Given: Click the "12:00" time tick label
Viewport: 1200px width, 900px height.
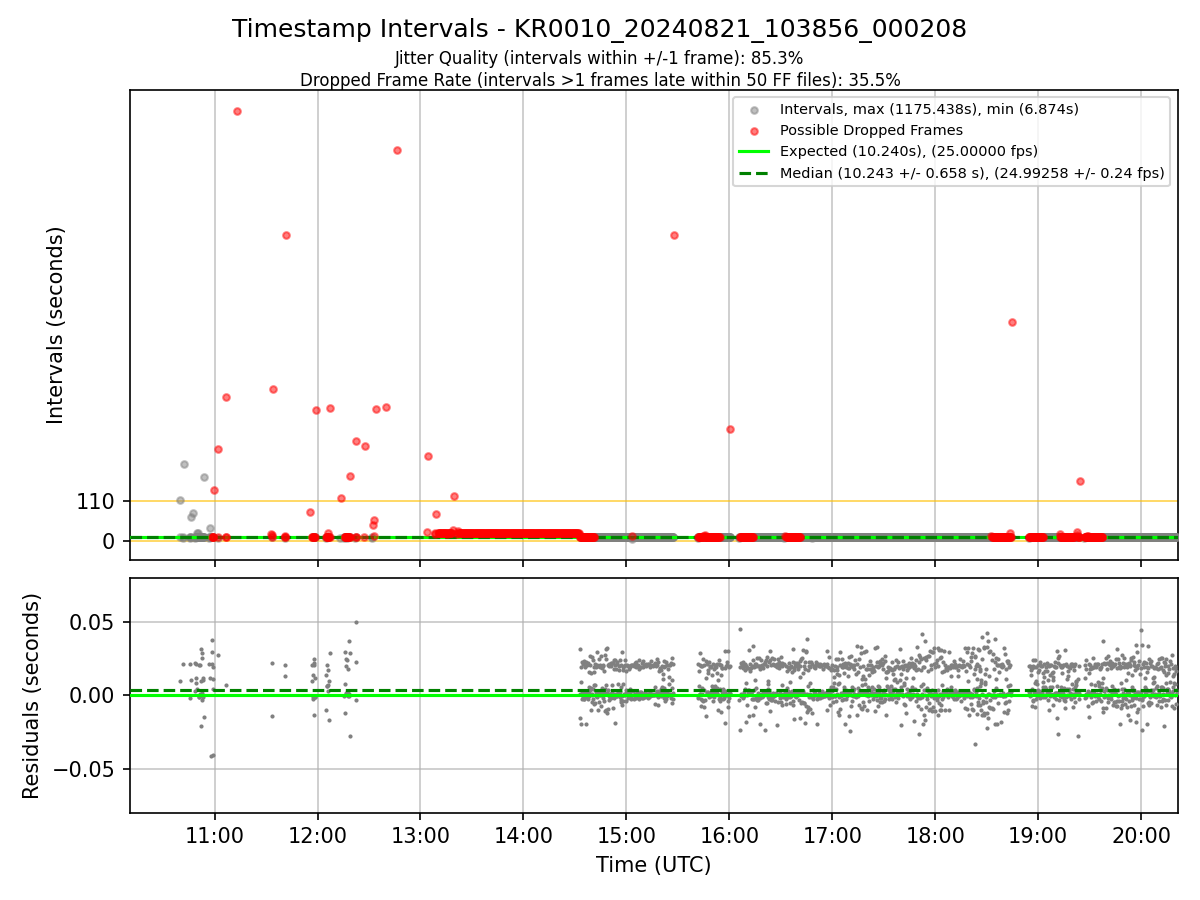Looking at the screenshot, I should (x=318, y=835).
